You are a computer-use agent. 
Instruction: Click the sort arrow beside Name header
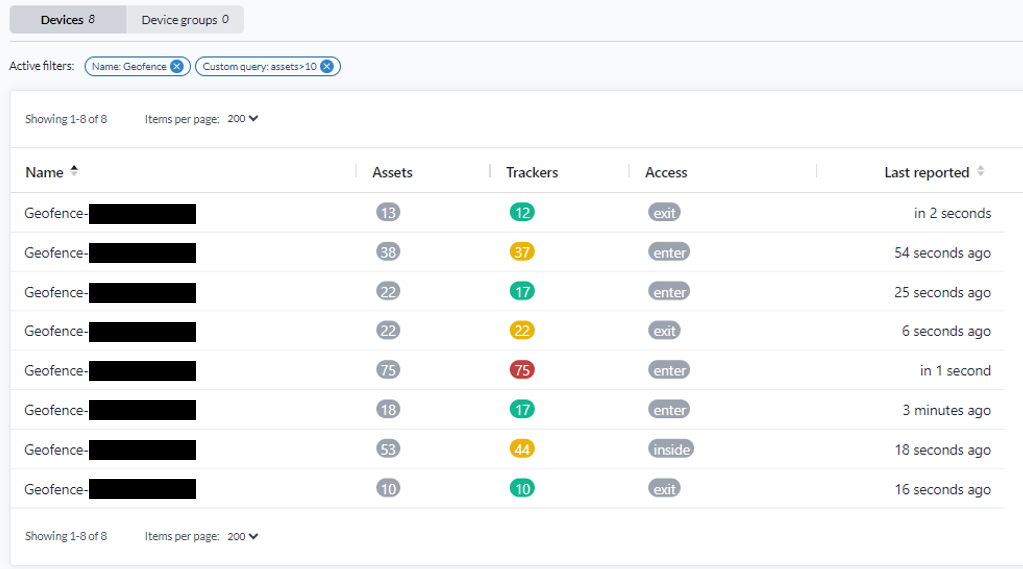coord(74,171)
